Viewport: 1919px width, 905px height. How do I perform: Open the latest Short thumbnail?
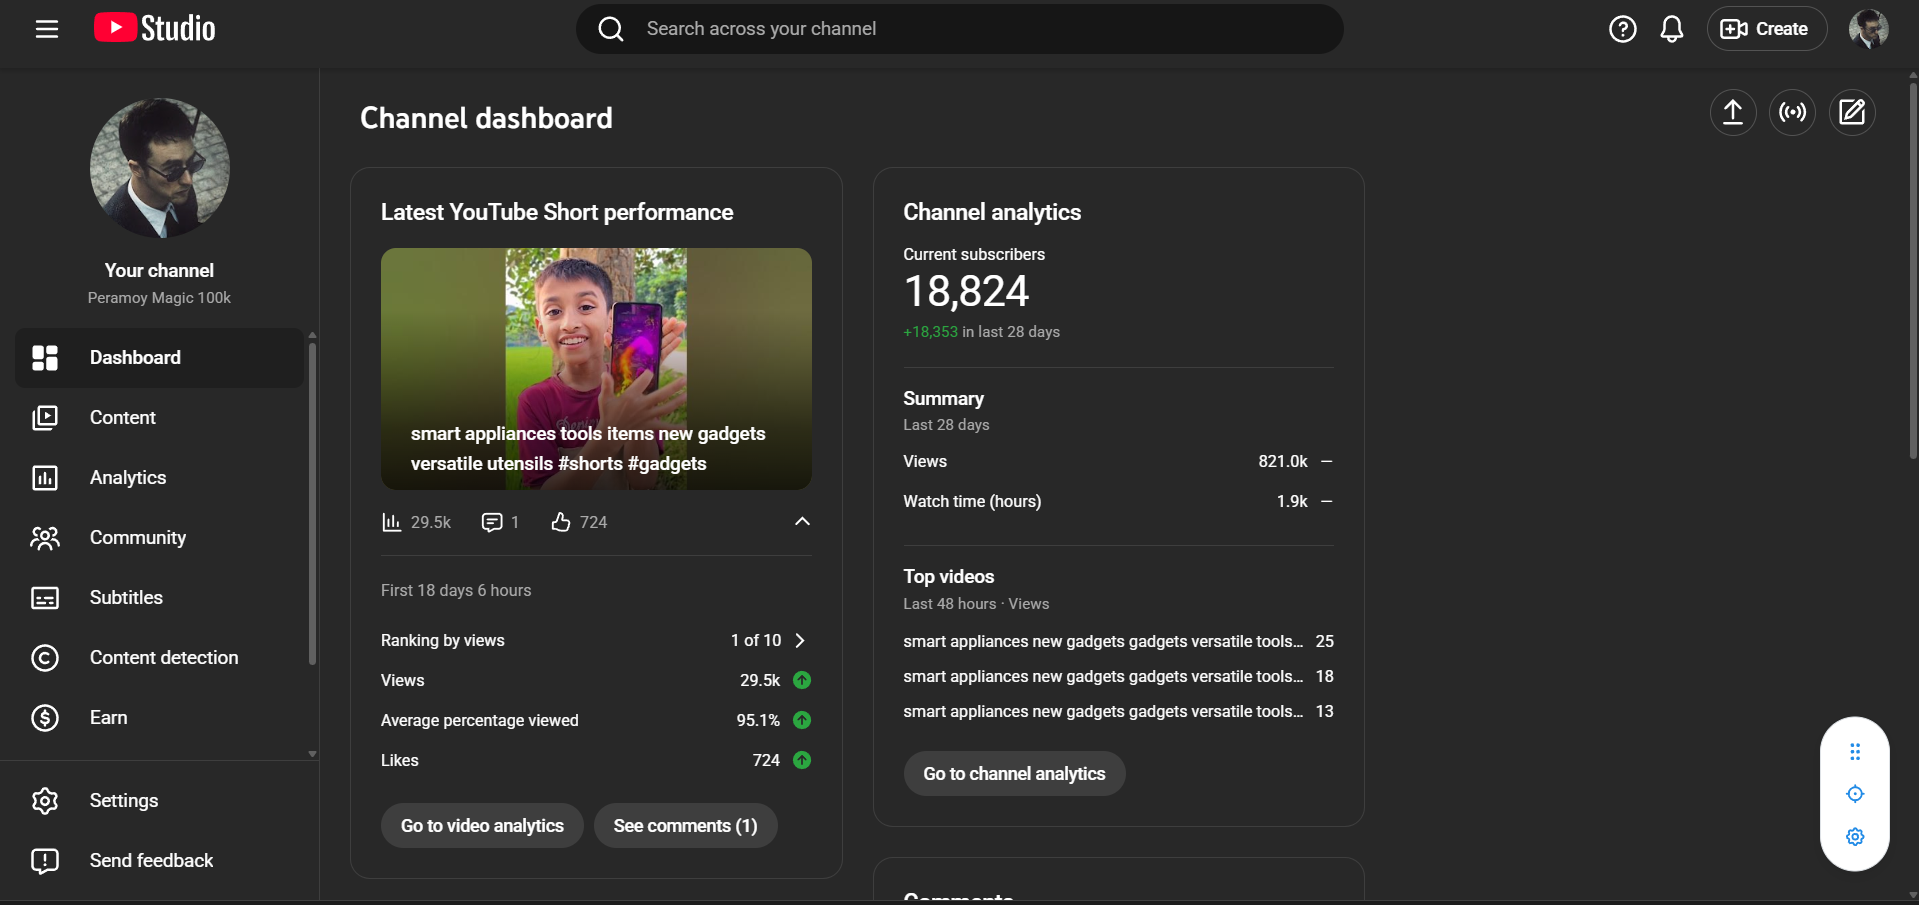[x=596, y=368]
